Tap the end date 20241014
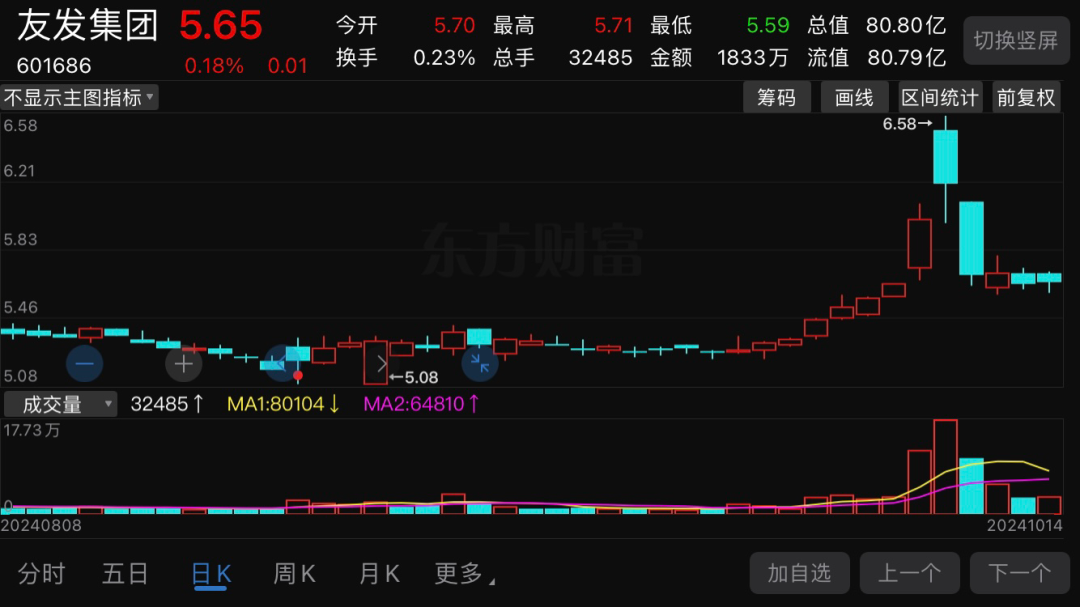This screenshot has width=1080, height=607. [1024, 526]
